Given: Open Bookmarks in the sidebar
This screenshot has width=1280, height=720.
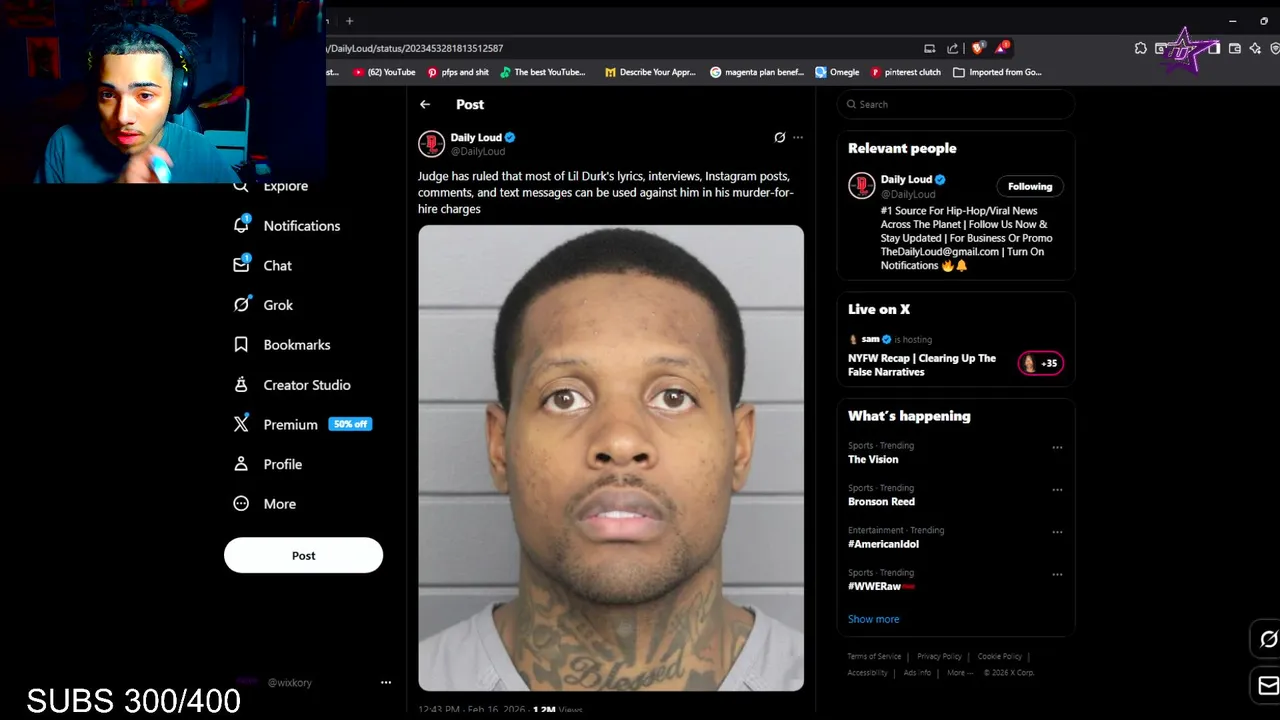Looking at the screenshot, I should 296,345.
